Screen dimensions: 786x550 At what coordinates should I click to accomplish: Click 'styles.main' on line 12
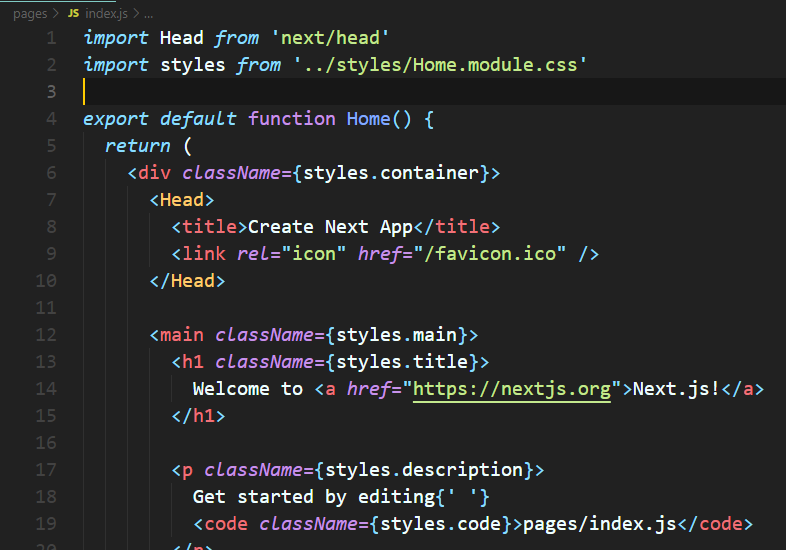(x=397, y=334)
